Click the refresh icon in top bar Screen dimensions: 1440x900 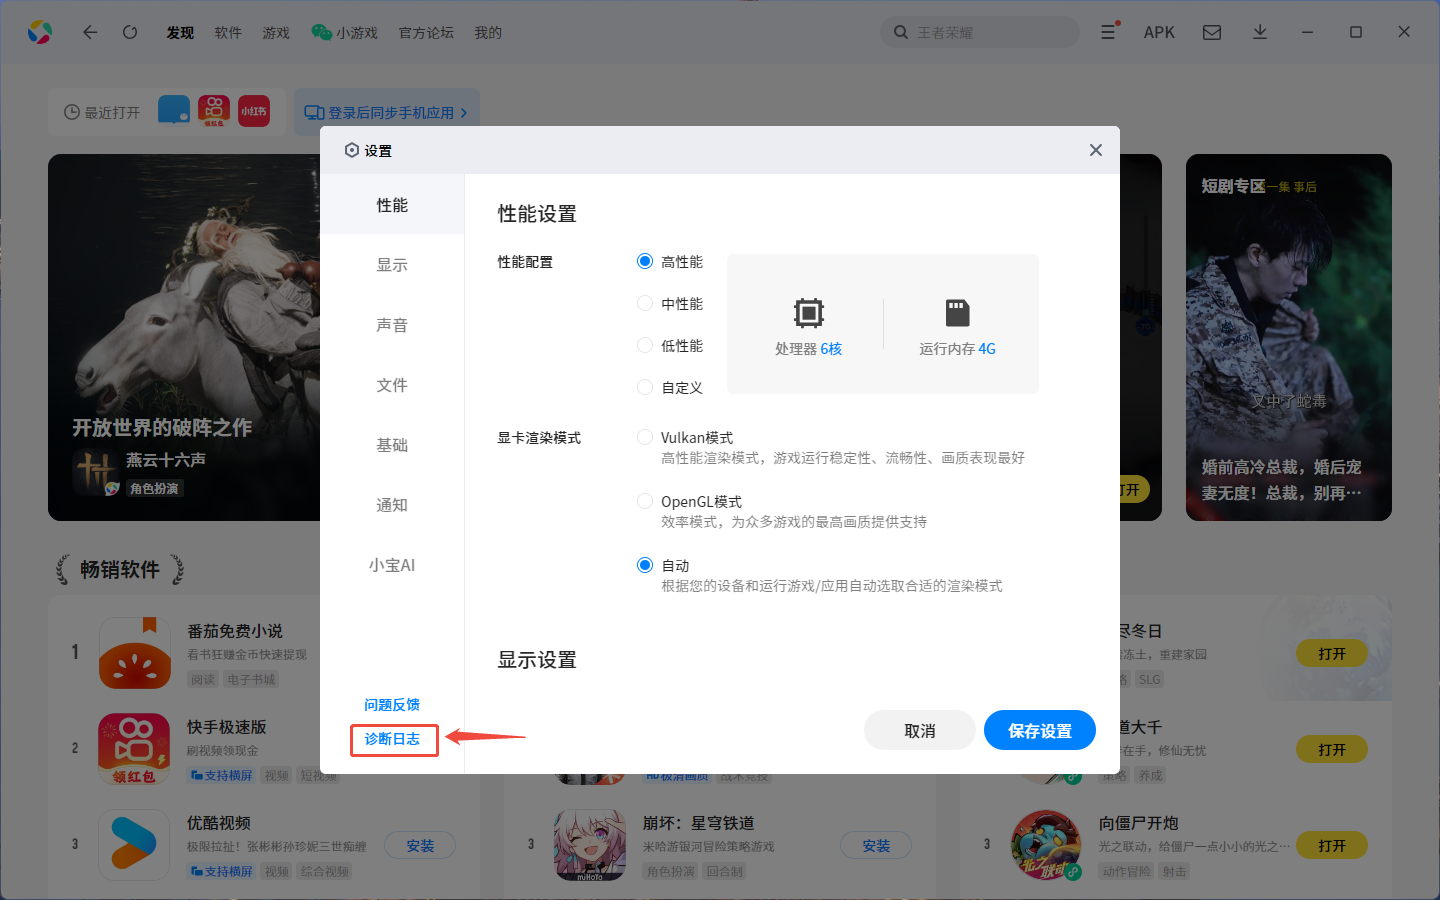(x=130, y=32)
